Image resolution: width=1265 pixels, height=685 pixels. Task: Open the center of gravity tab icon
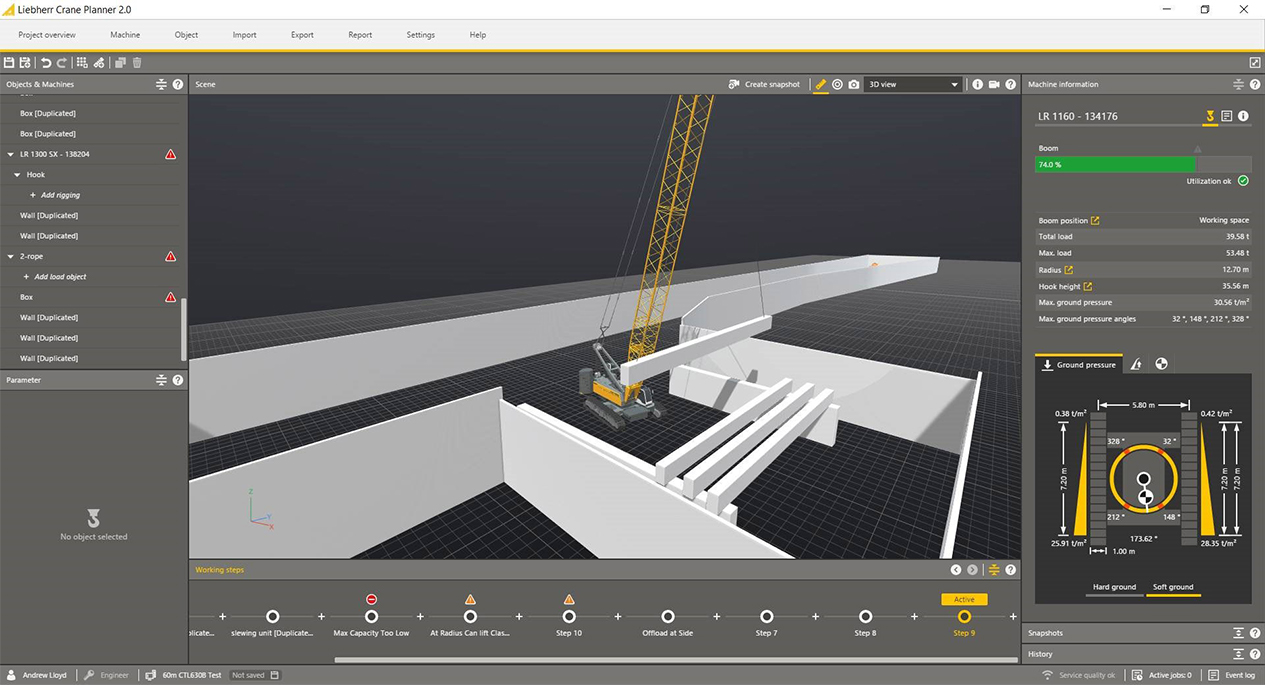click(1161, 365)
